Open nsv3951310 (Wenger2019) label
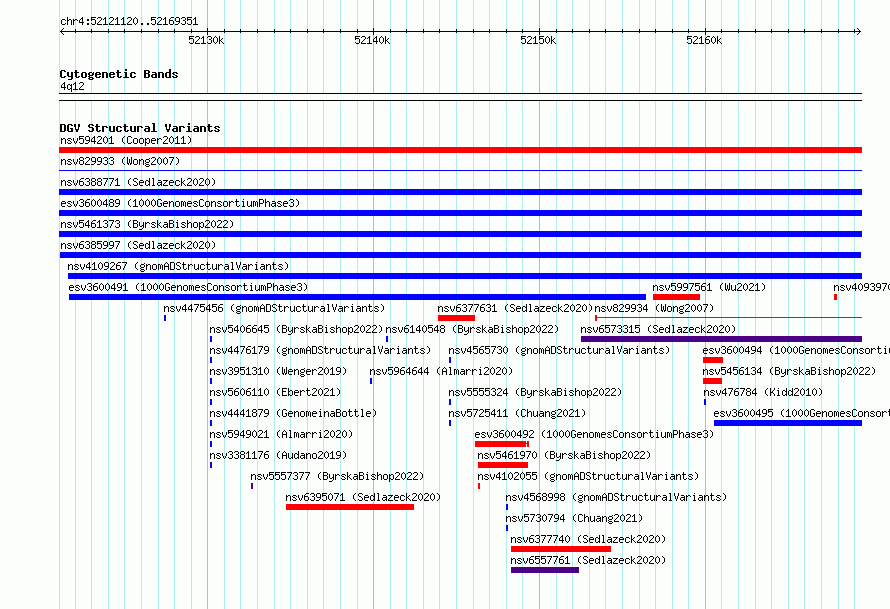The height and width of the screenshot is (609, 890). [x=278, y=371]
